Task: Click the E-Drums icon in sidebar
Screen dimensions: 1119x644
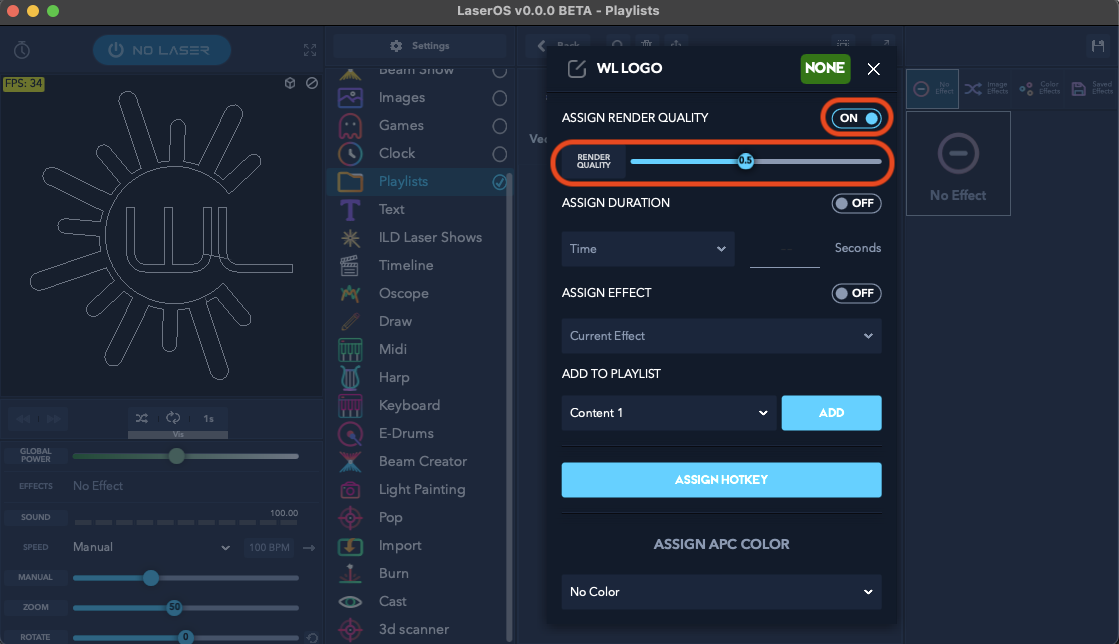Action: pos(350,434)
